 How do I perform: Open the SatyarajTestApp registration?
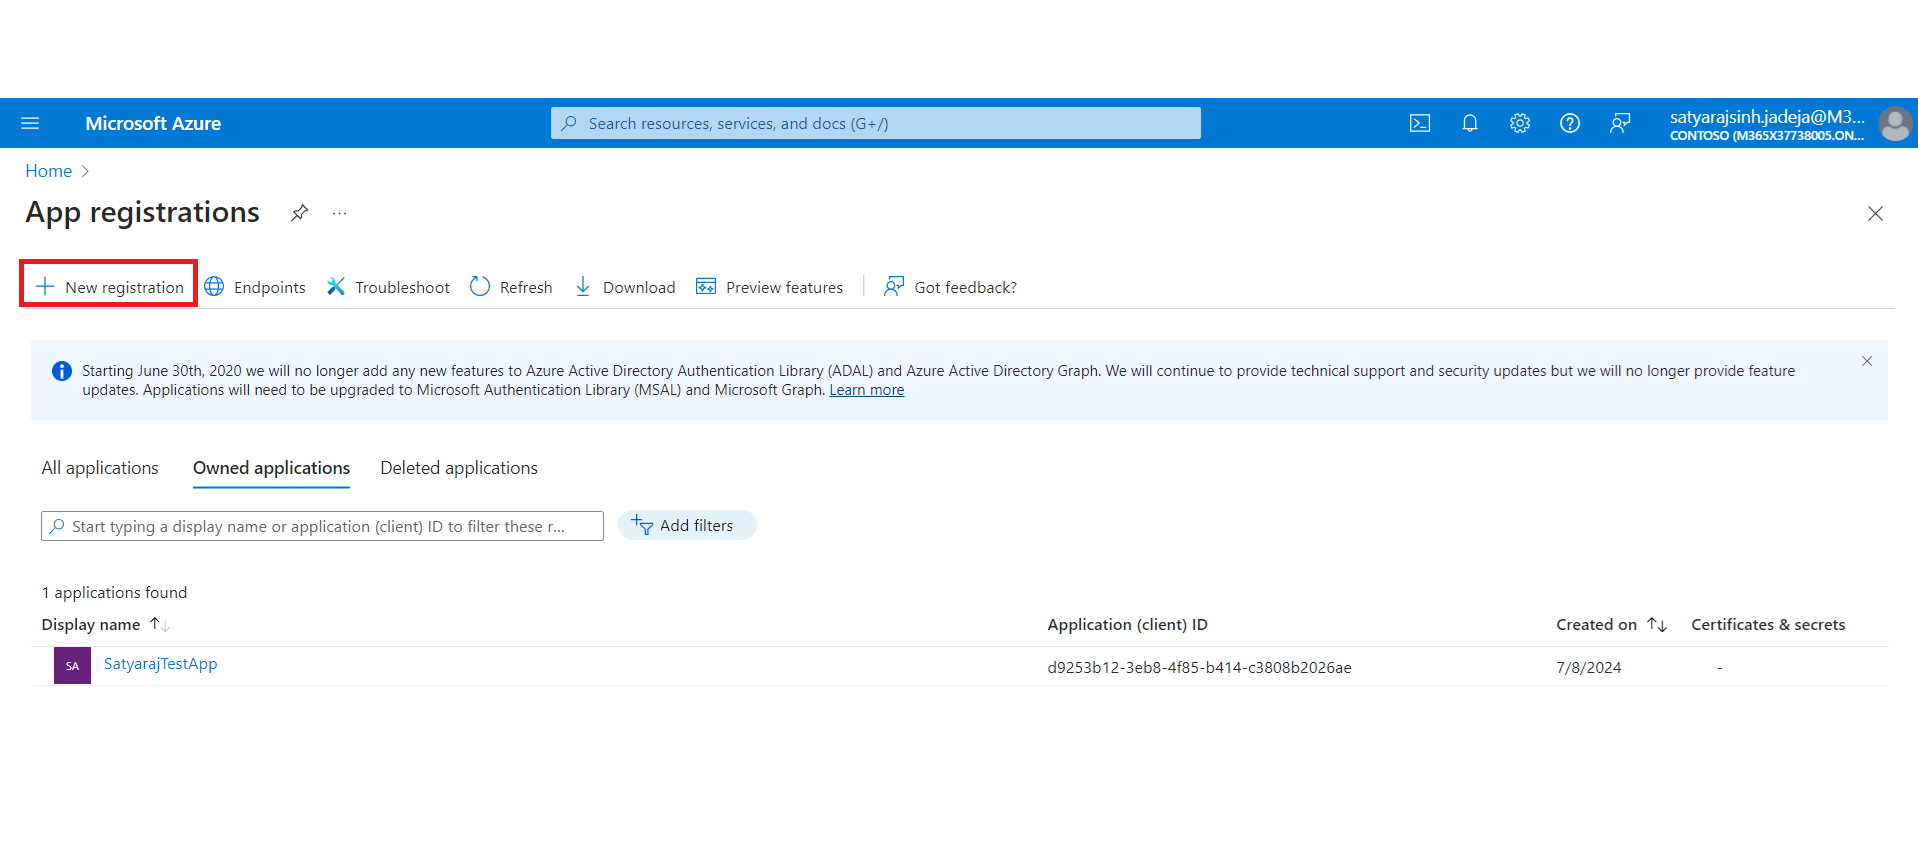point(160,664)
